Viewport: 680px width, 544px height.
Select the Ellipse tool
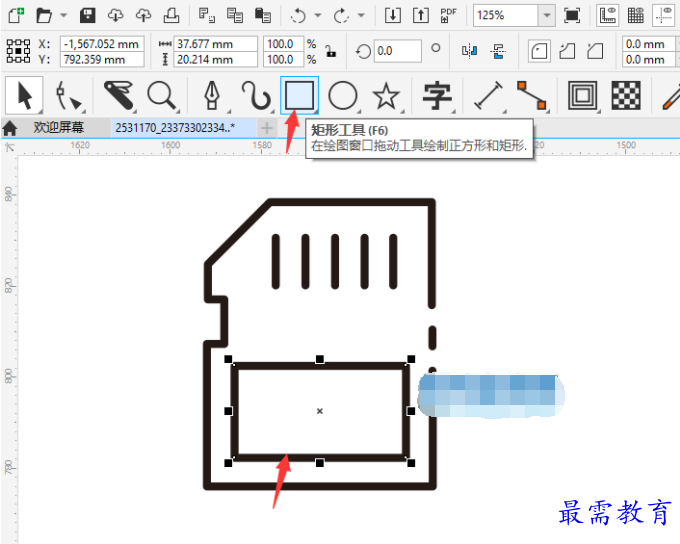tap(343, 95)
